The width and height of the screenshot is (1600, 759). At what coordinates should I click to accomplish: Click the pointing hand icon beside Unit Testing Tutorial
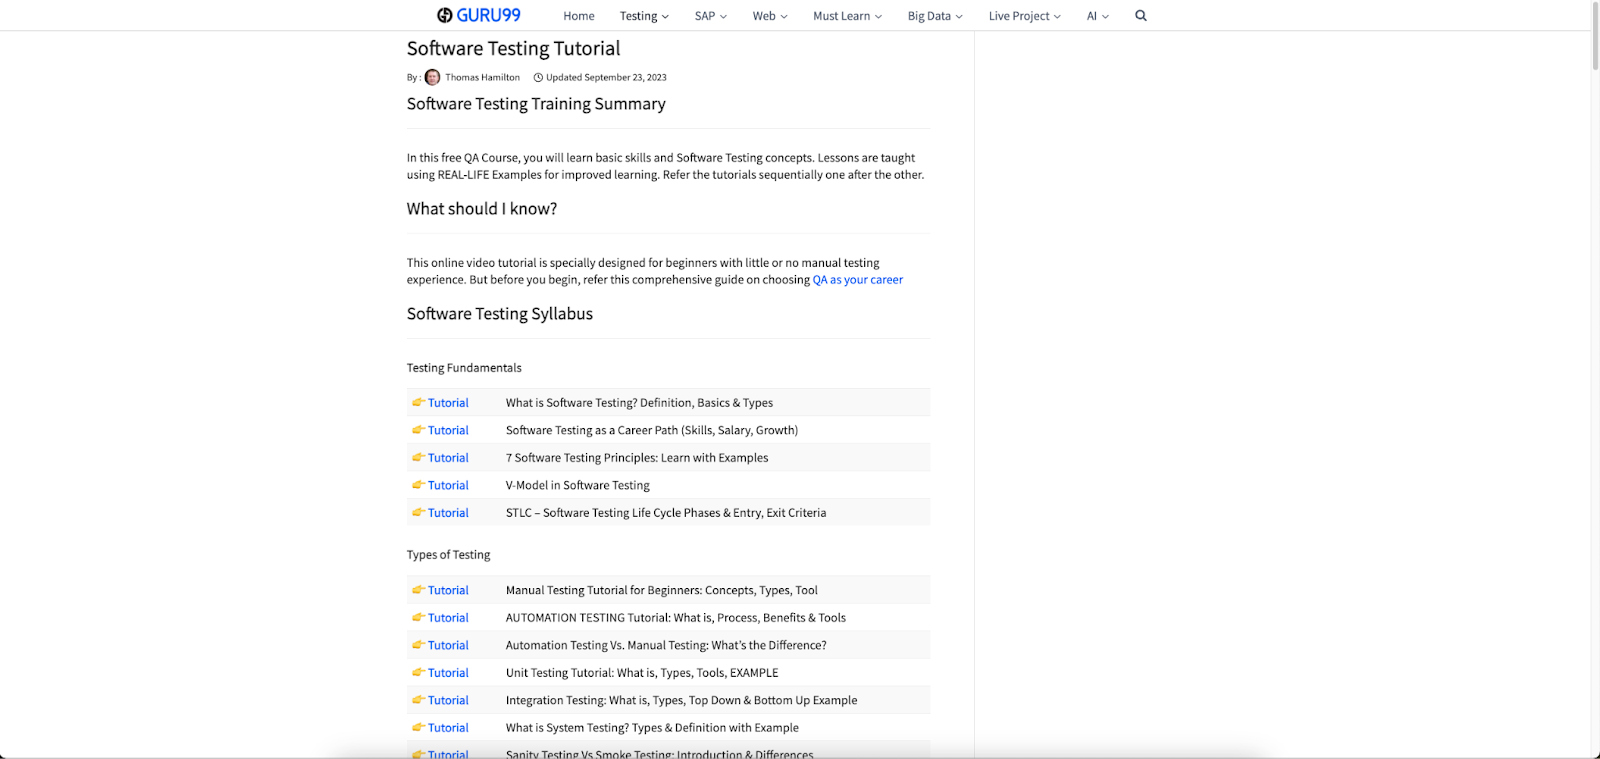(x=418, y=673)
